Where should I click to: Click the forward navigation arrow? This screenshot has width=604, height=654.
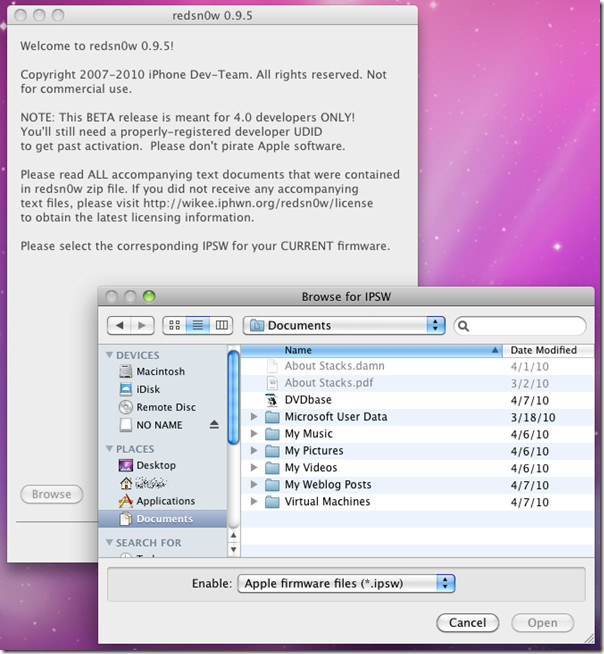pyautogui.click(x=143, y=325)
